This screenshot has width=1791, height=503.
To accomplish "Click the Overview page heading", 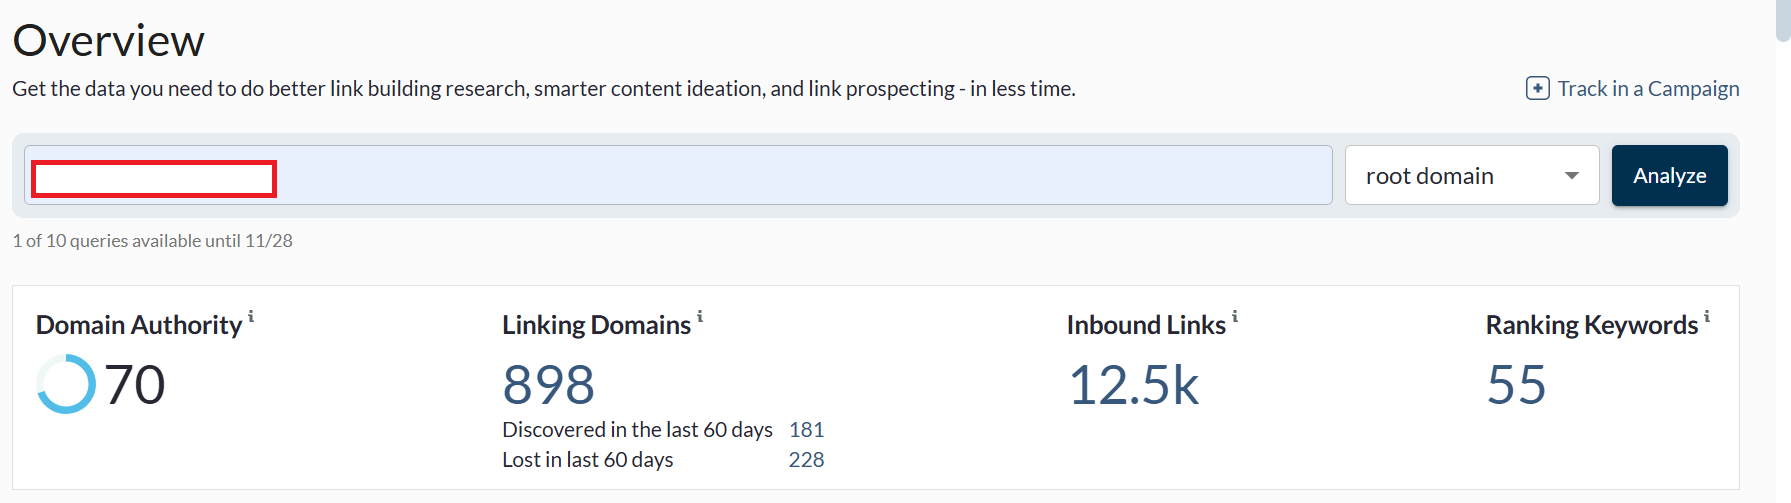I will [x=108, y=41].
